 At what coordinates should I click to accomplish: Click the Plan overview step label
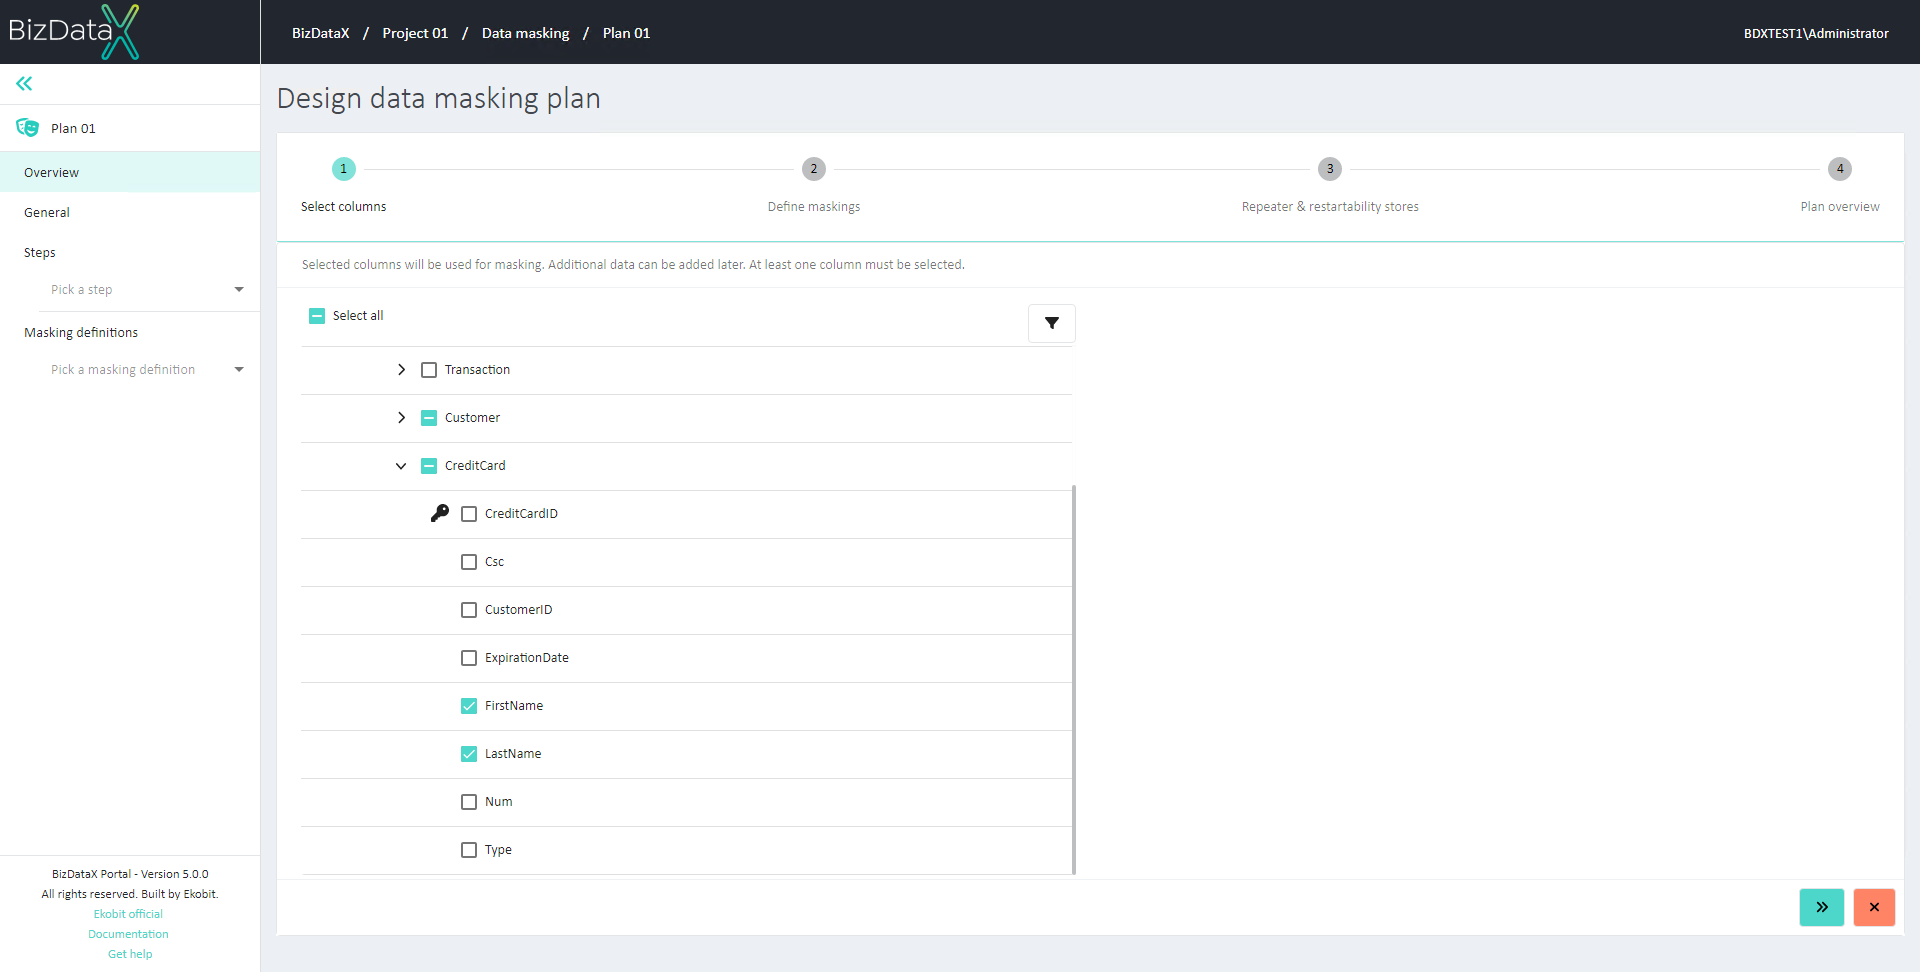coord(1840,207)
